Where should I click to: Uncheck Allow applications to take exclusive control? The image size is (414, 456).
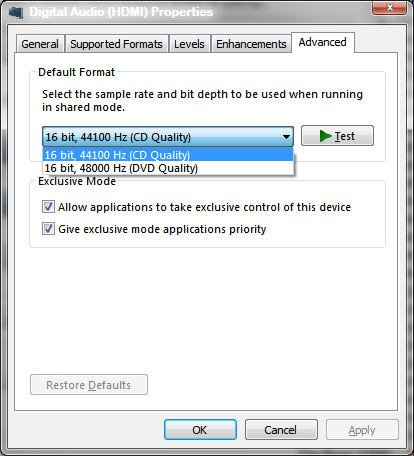pyautogui.click(x=48, y=207)
